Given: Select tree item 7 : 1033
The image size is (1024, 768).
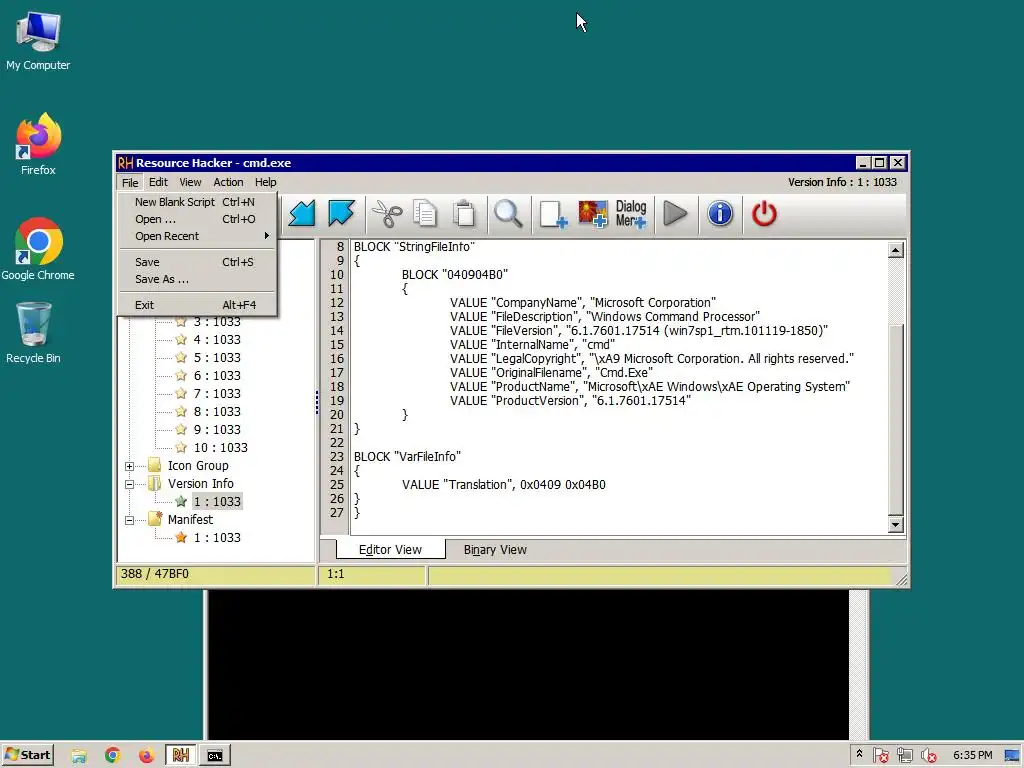Looking at the screenshot, I should point(217,394).
